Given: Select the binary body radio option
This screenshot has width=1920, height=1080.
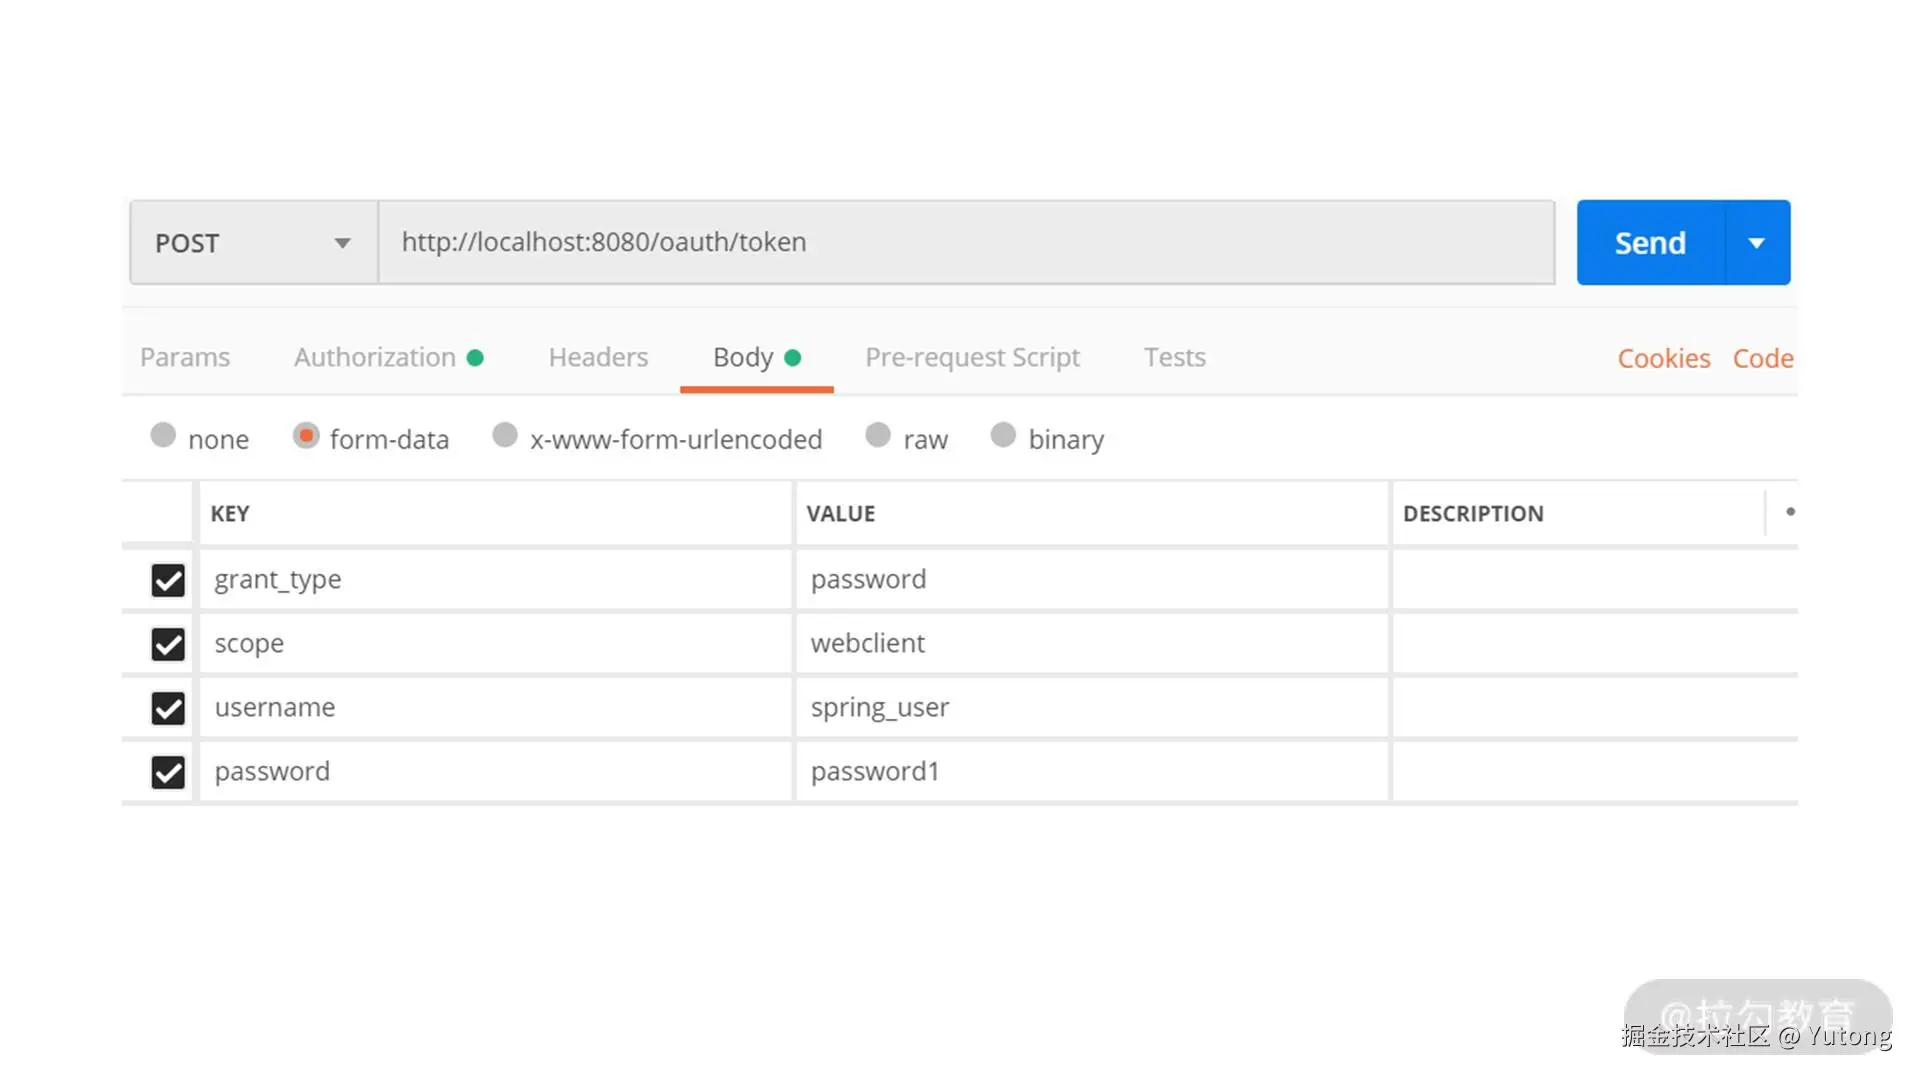Looking at the screenshot, I should click(x=1003, y=436).
